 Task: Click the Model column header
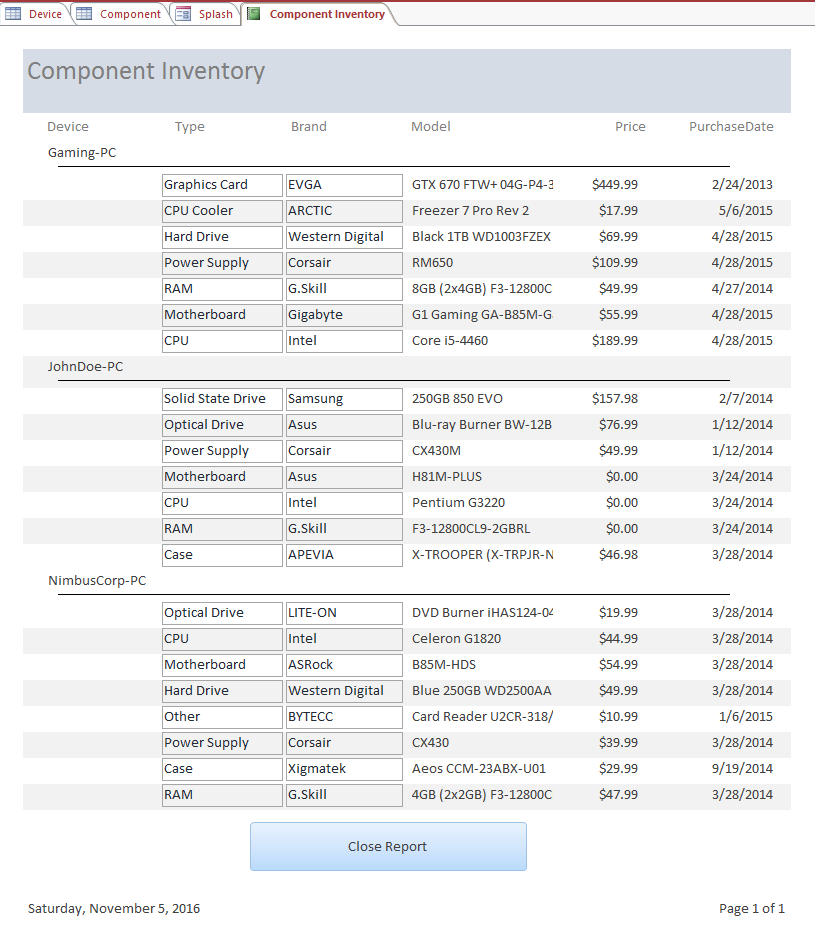pos(431,126)
